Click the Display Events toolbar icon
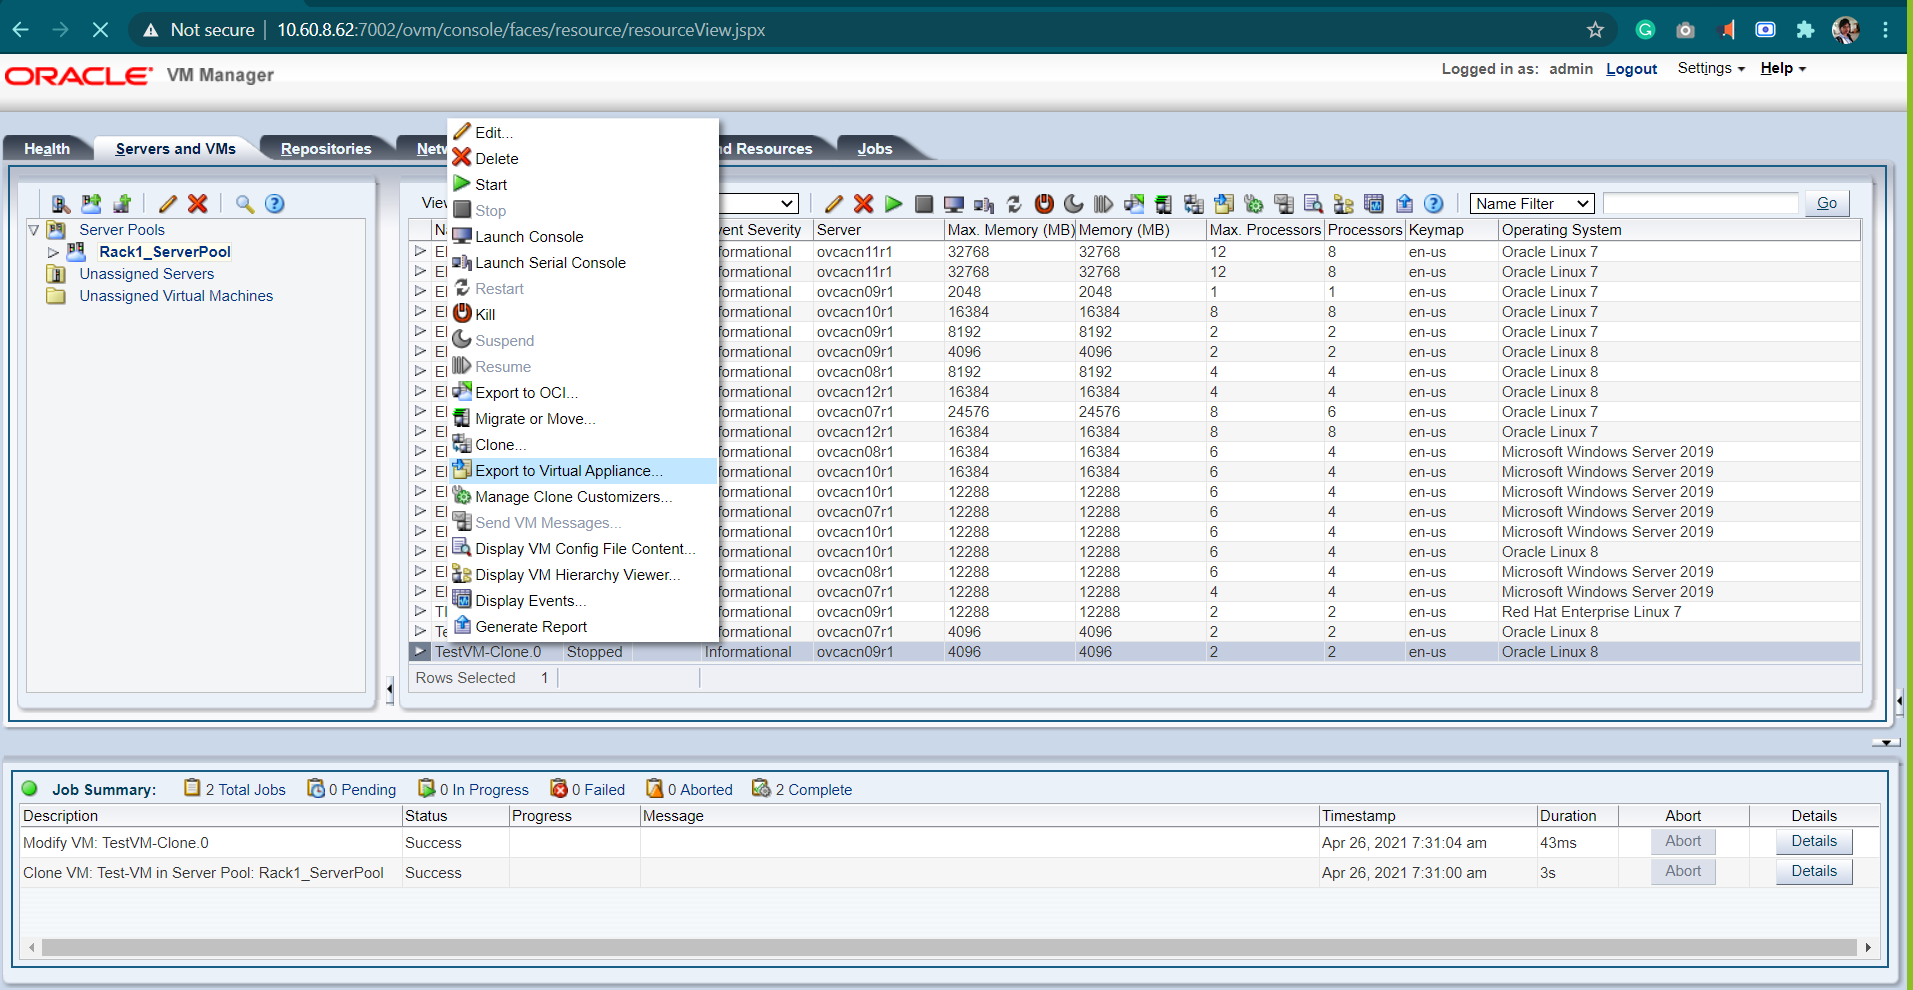The height and width of the screenshot is (990, 1913). coord(1374,204)
